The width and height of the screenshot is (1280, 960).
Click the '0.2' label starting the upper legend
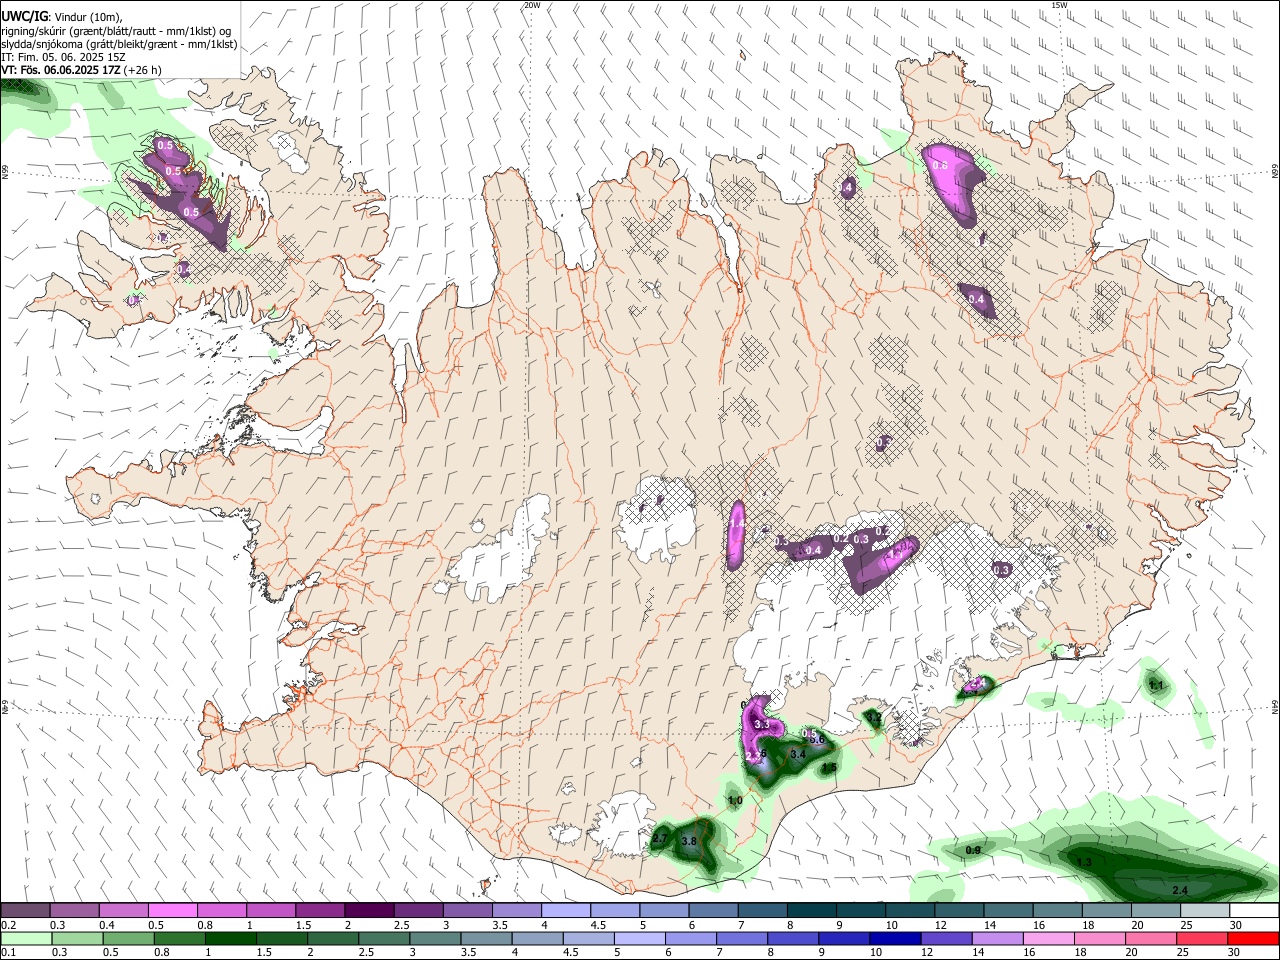[8, 925]
